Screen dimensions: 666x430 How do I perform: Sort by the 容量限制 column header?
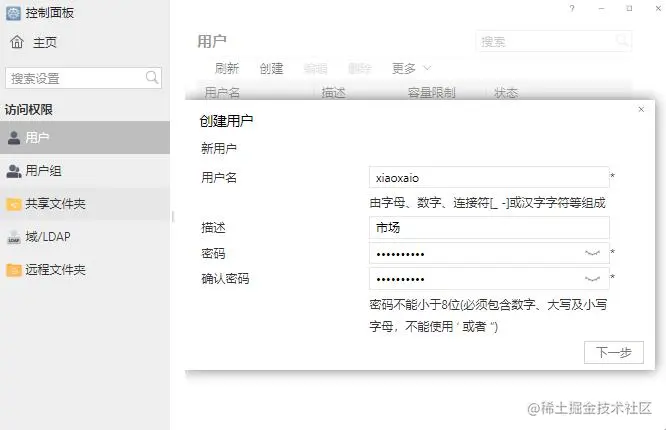click(x=432, y=92)
